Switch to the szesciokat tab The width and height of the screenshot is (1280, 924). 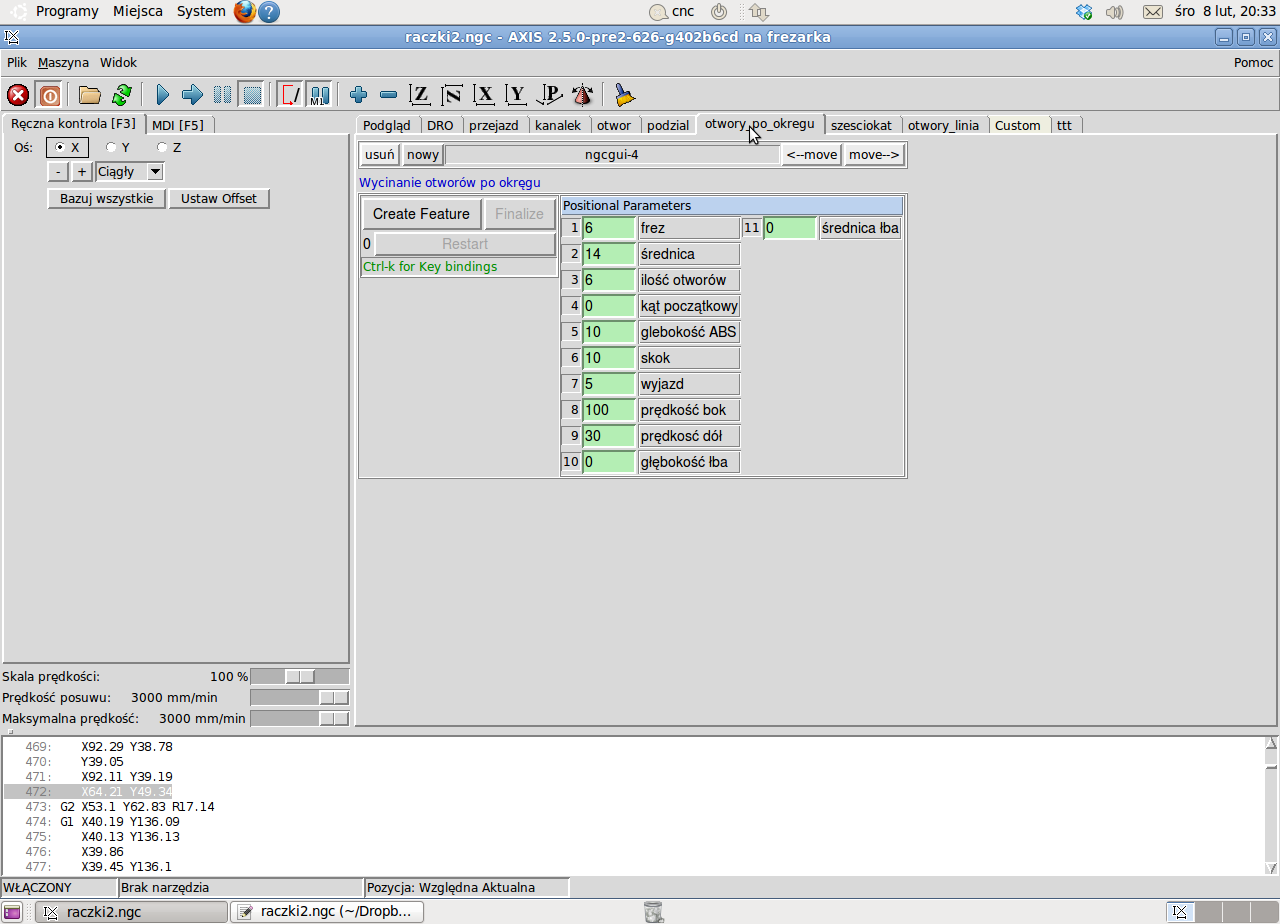point(862,125)
